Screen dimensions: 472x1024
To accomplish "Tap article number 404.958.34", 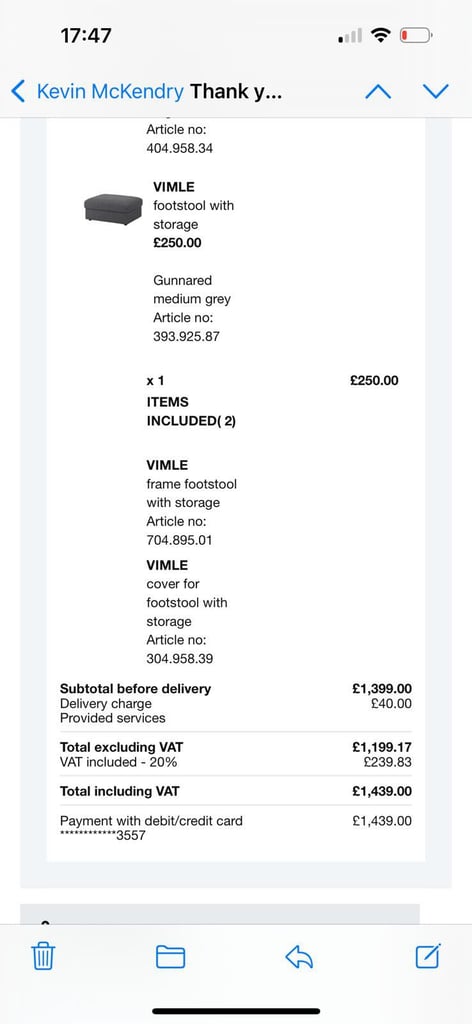I will 180,148.
